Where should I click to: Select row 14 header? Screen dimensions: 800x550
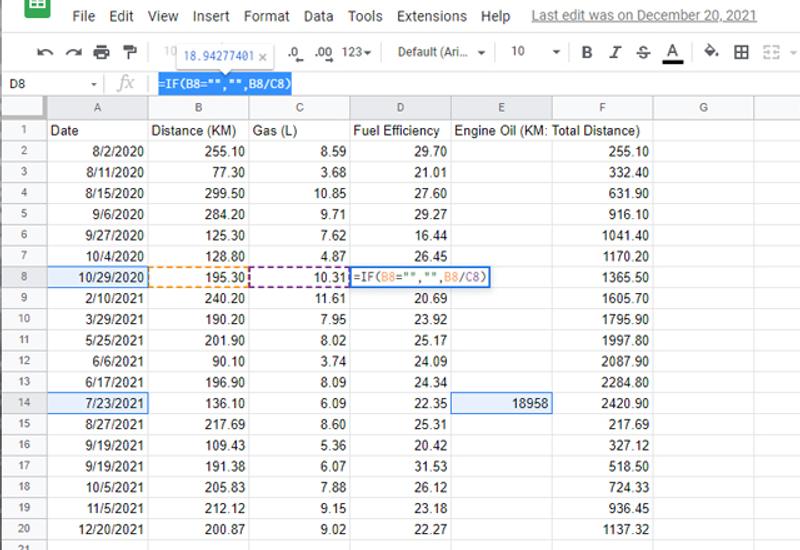(x=24, y=403)
